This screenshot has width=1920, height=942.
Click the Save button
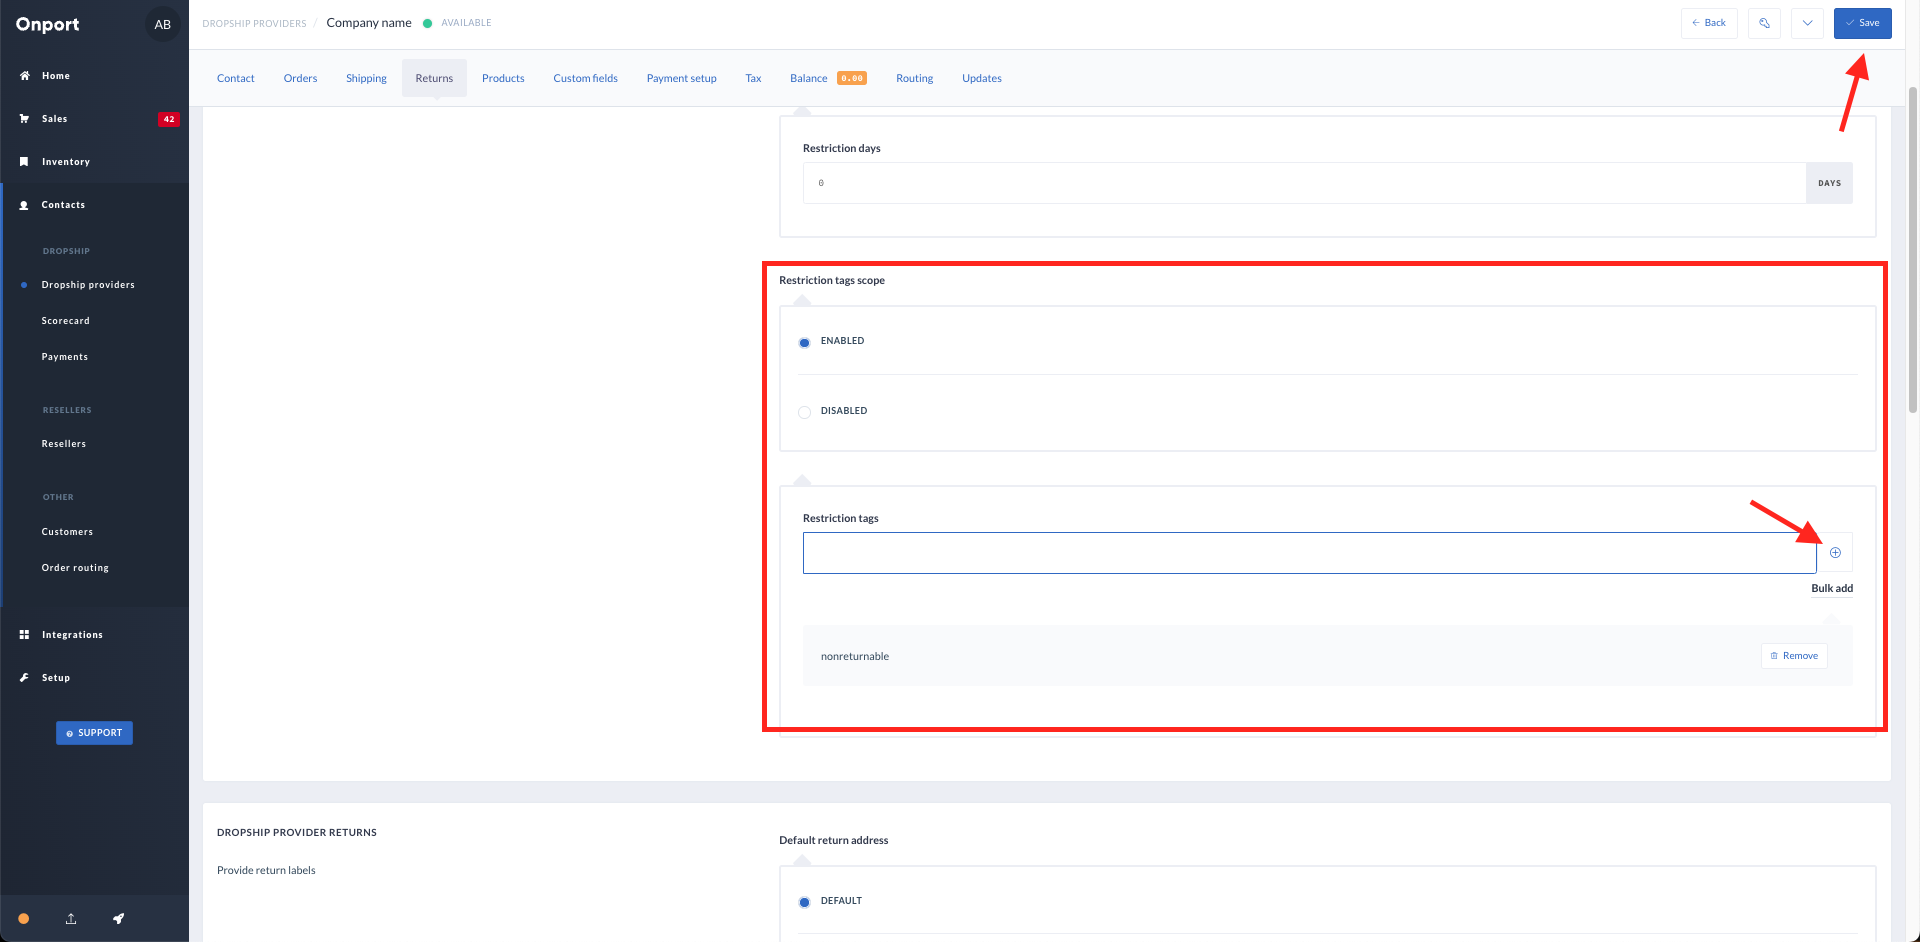[x=1862, y=23]
